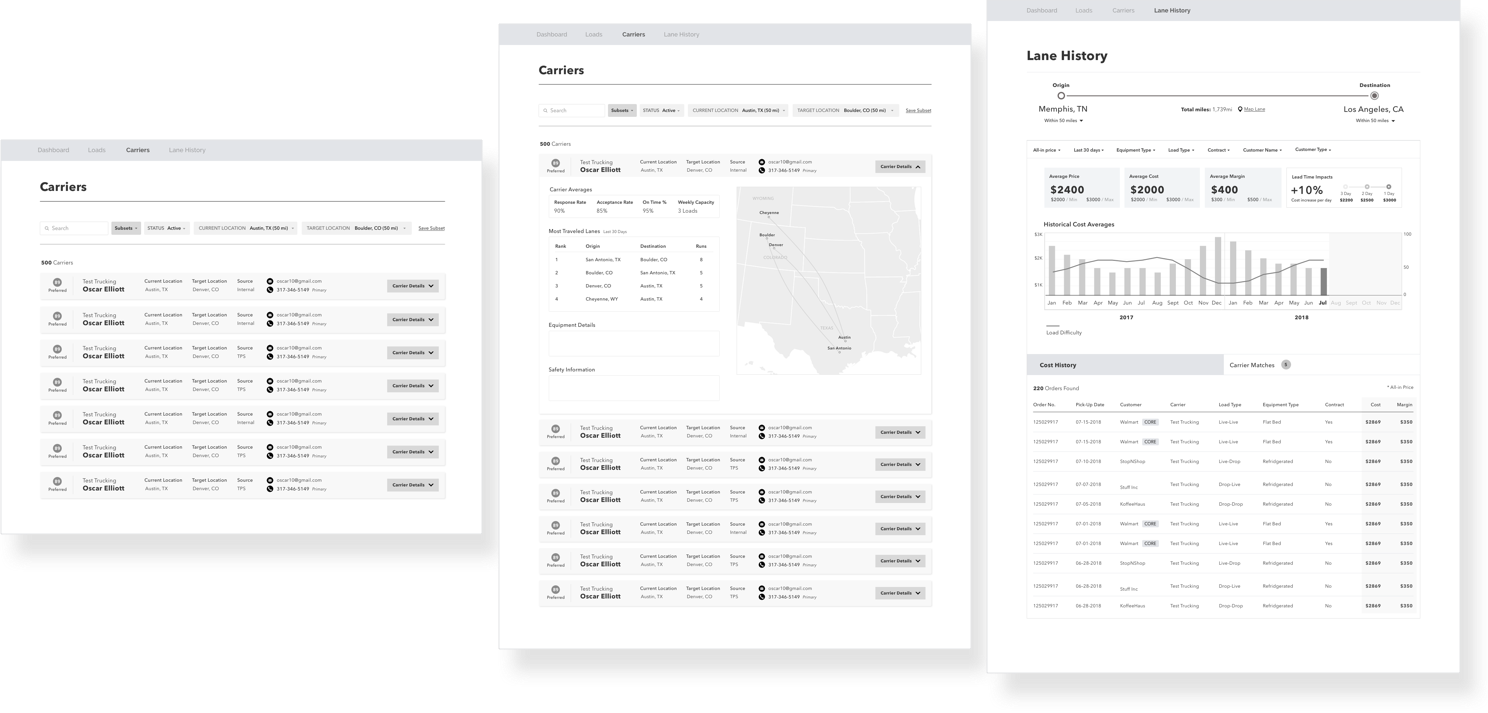1488x713 pixels.
Task: Click Preferred badge icon in expanded carrier row
Action: point(555,163)
